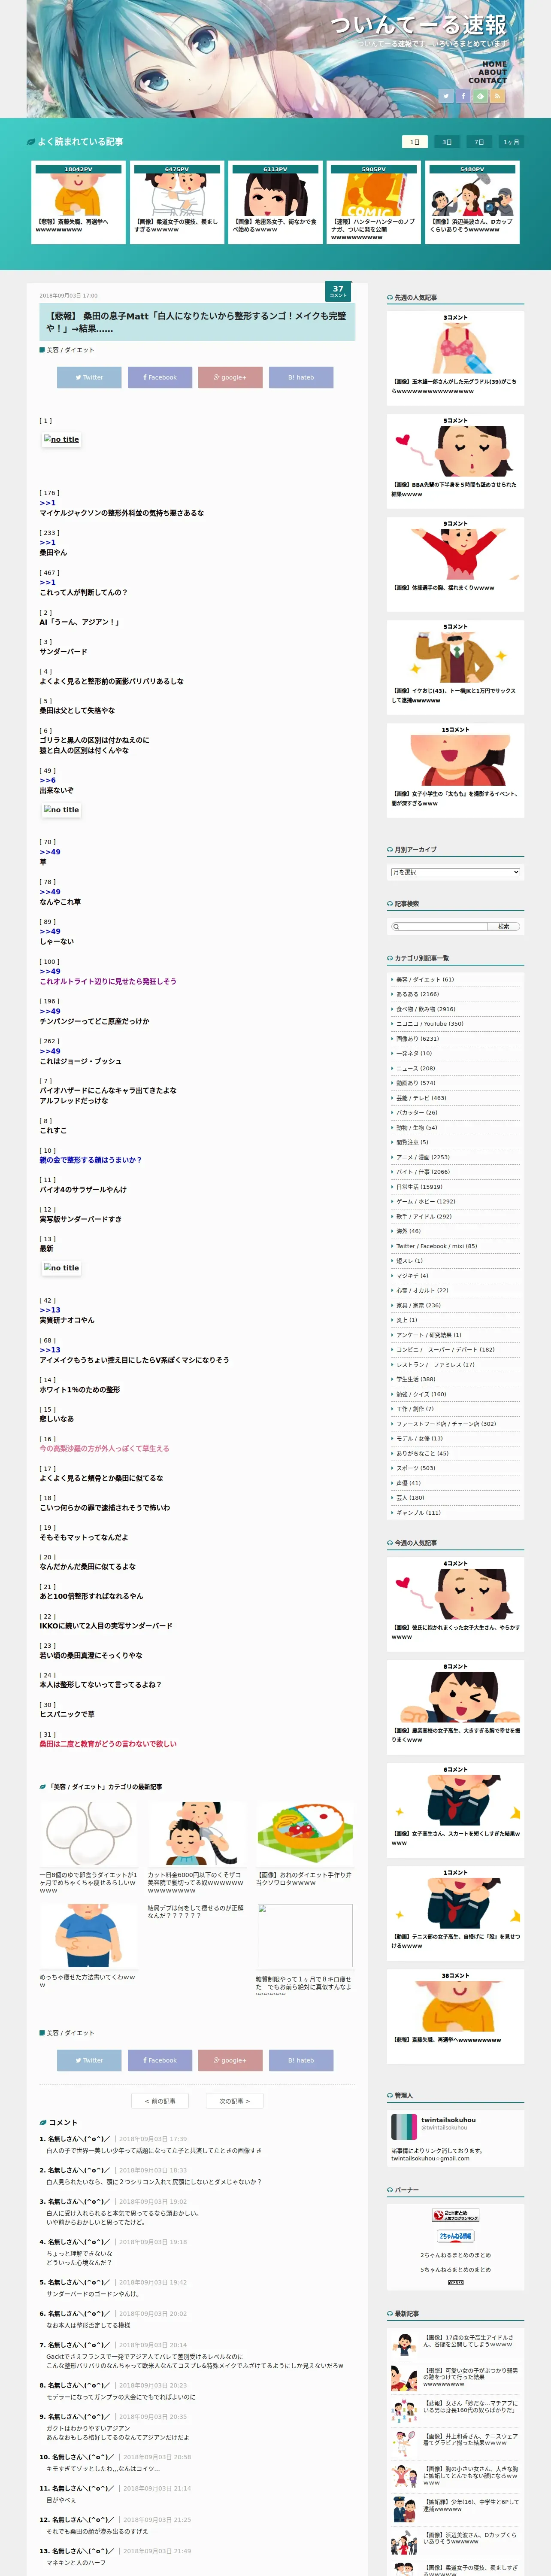Click the >>13 anchor in comment 42
The height and width of the screenshot is (2576, 551).
50,1310
